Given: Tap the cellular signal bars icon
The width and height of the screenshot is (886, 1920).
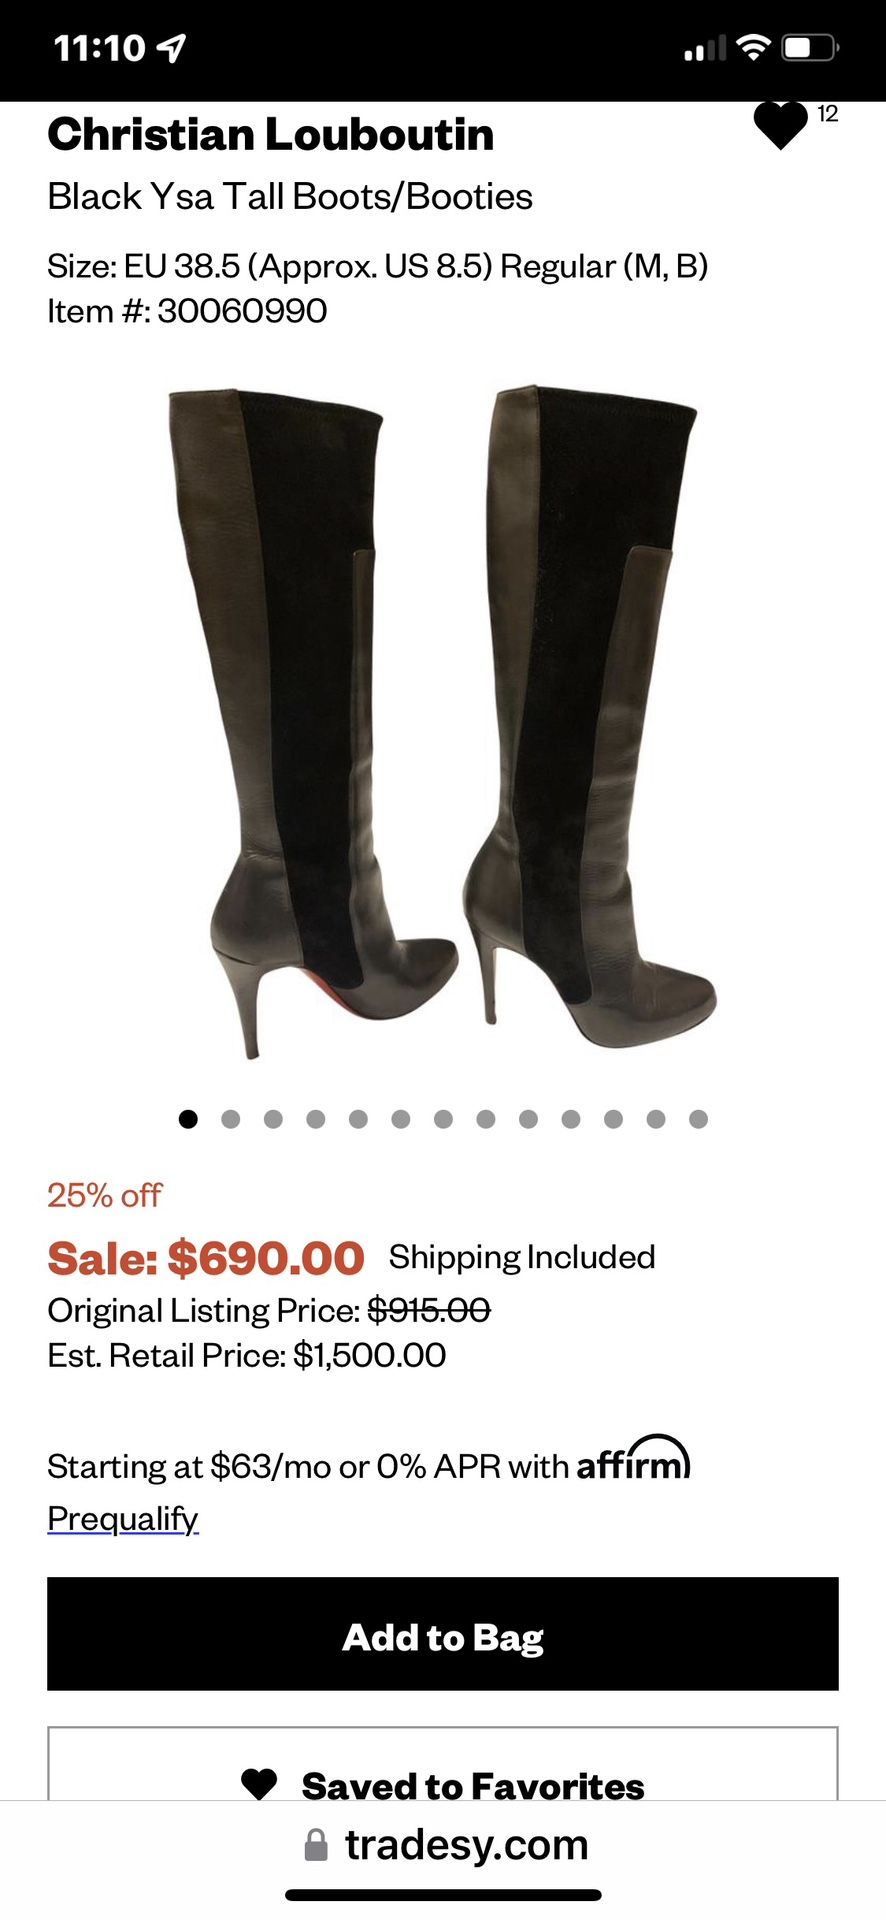Looking at the screenshot, I should pos(705,48).
